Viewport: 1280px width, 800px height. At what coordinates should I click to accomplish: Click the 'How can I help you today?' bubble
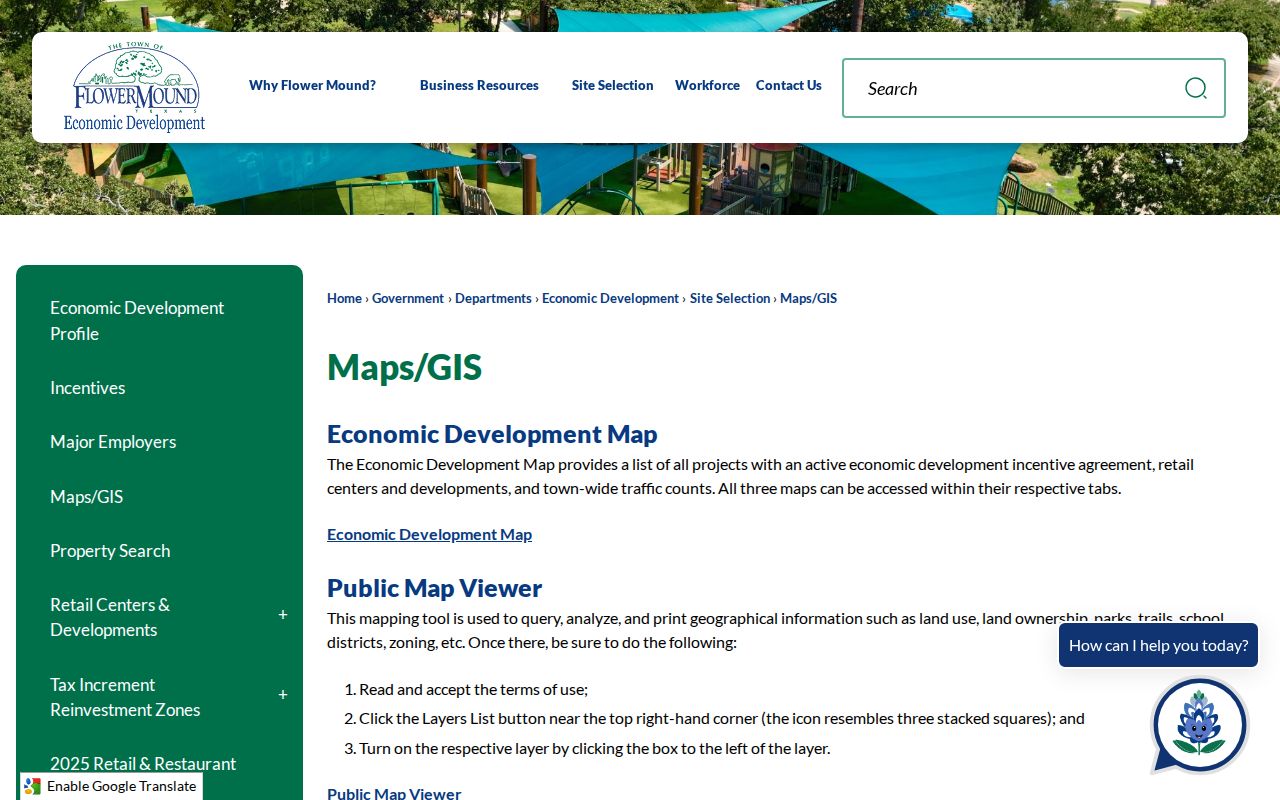[1158, 645]
